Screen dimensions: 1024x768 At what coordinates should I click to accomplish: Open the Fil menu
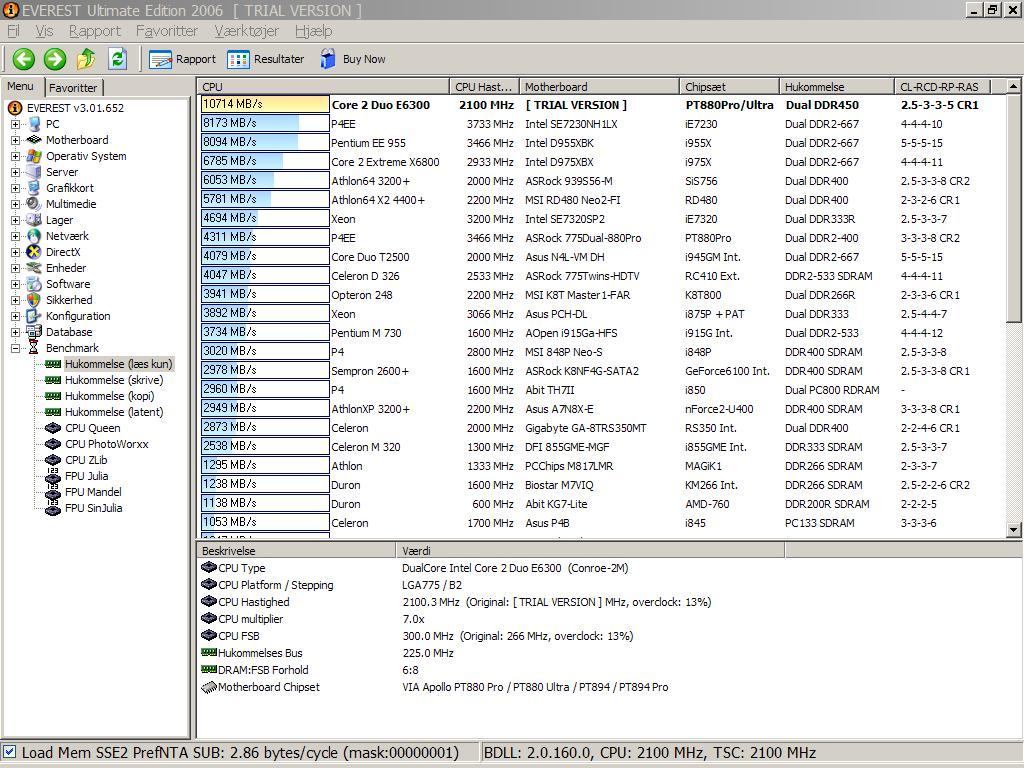pyautogui.click(x=13, y=31)
